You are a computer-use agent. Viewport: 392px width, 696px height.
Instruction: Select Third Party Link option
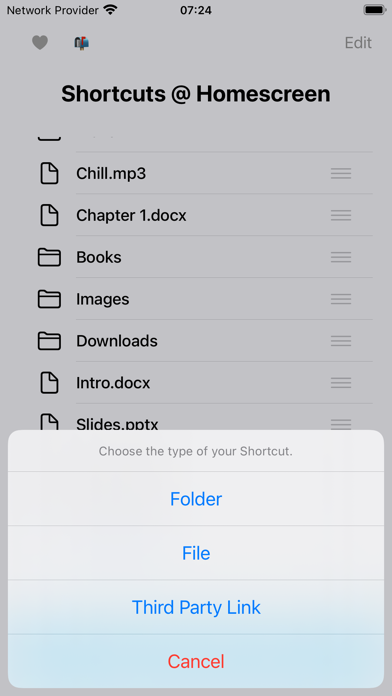pos(196,607)
